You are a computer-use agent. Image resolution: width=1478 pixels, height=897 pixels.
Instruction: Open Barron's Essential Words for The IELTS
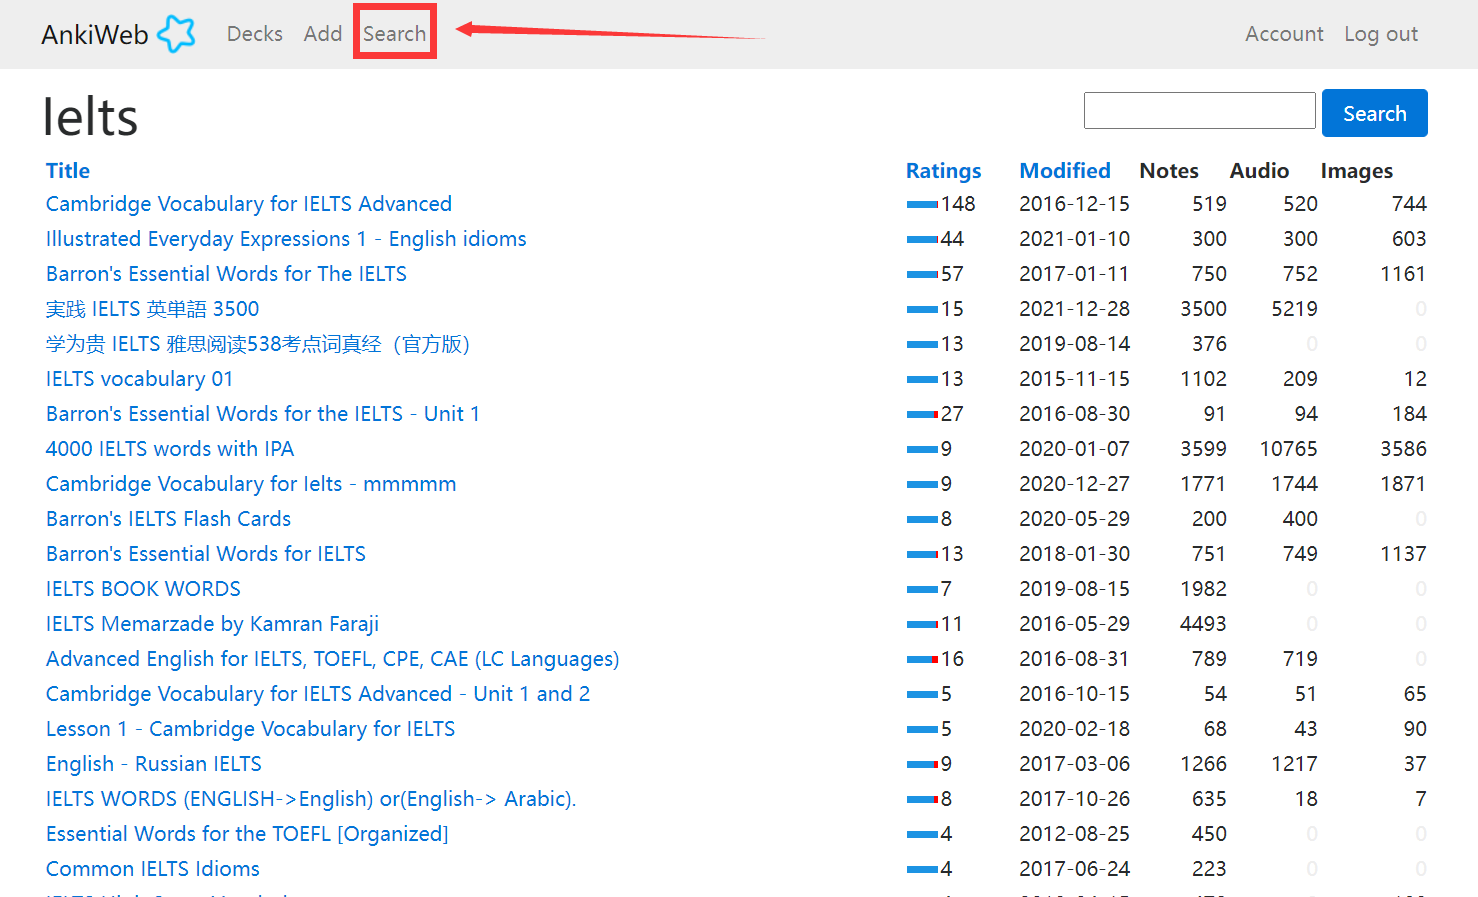click(x=226, y=274)
